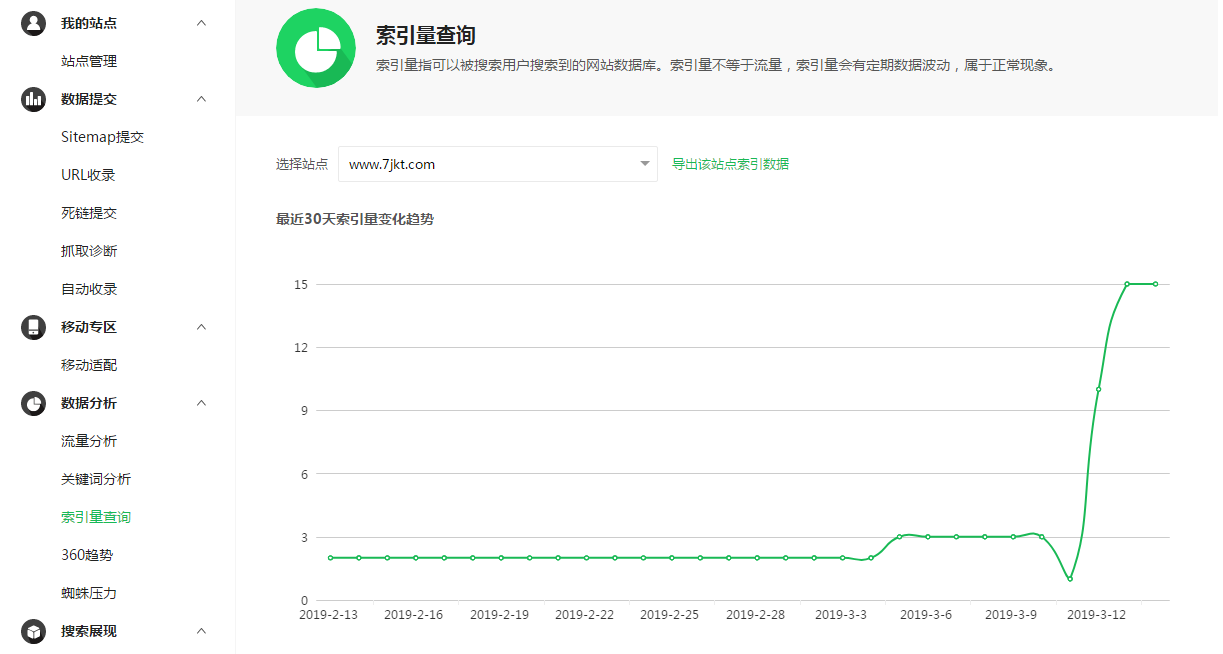Collapse the 移动专区 section
This screenshot has width=1223, height=654.
click(201, 326)
